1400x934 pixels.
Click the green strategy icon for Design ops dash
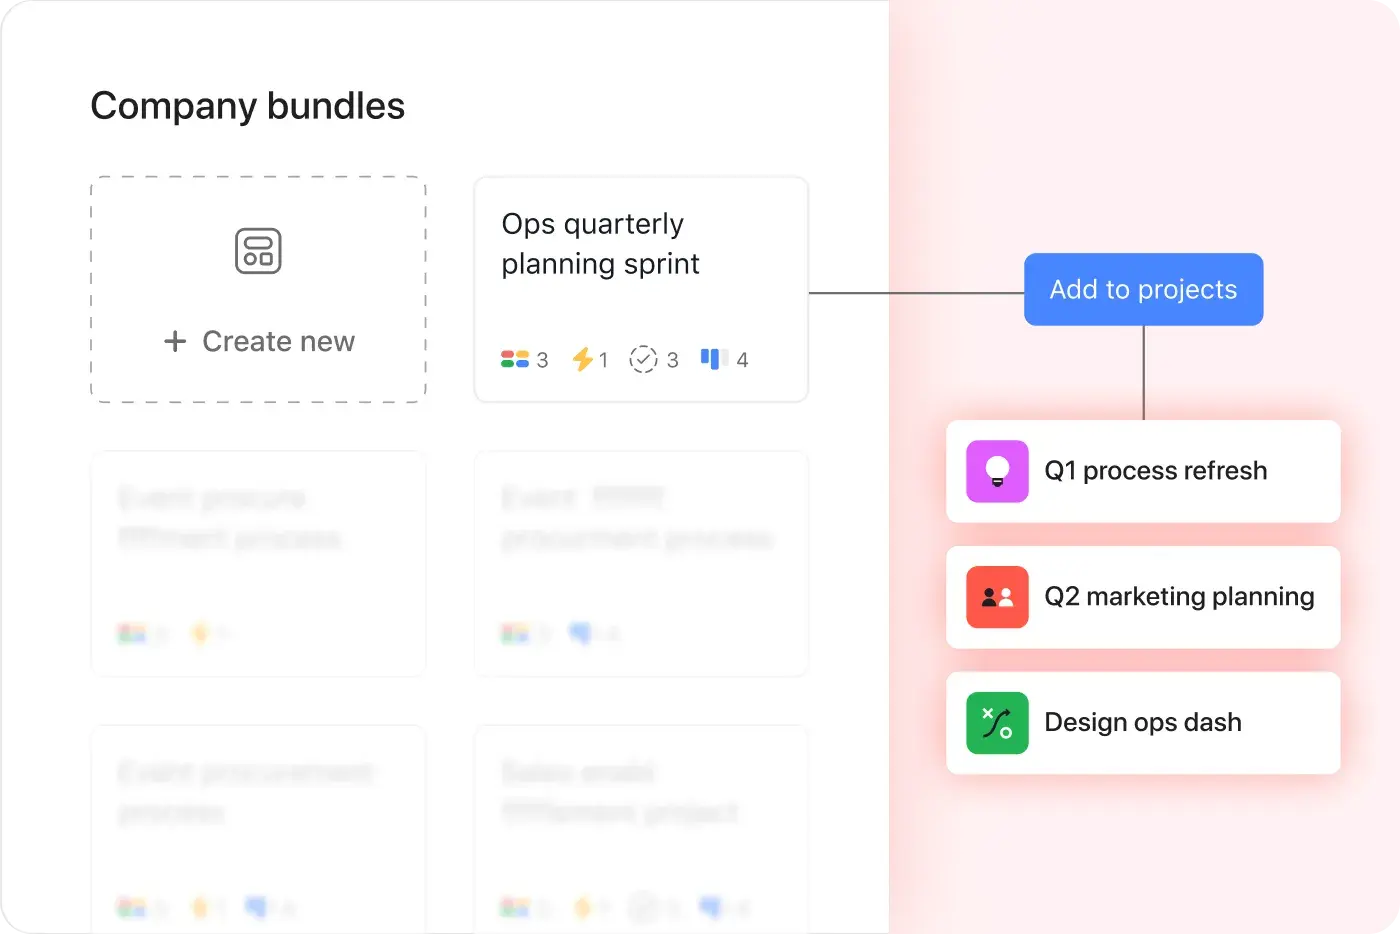(997, 723)
